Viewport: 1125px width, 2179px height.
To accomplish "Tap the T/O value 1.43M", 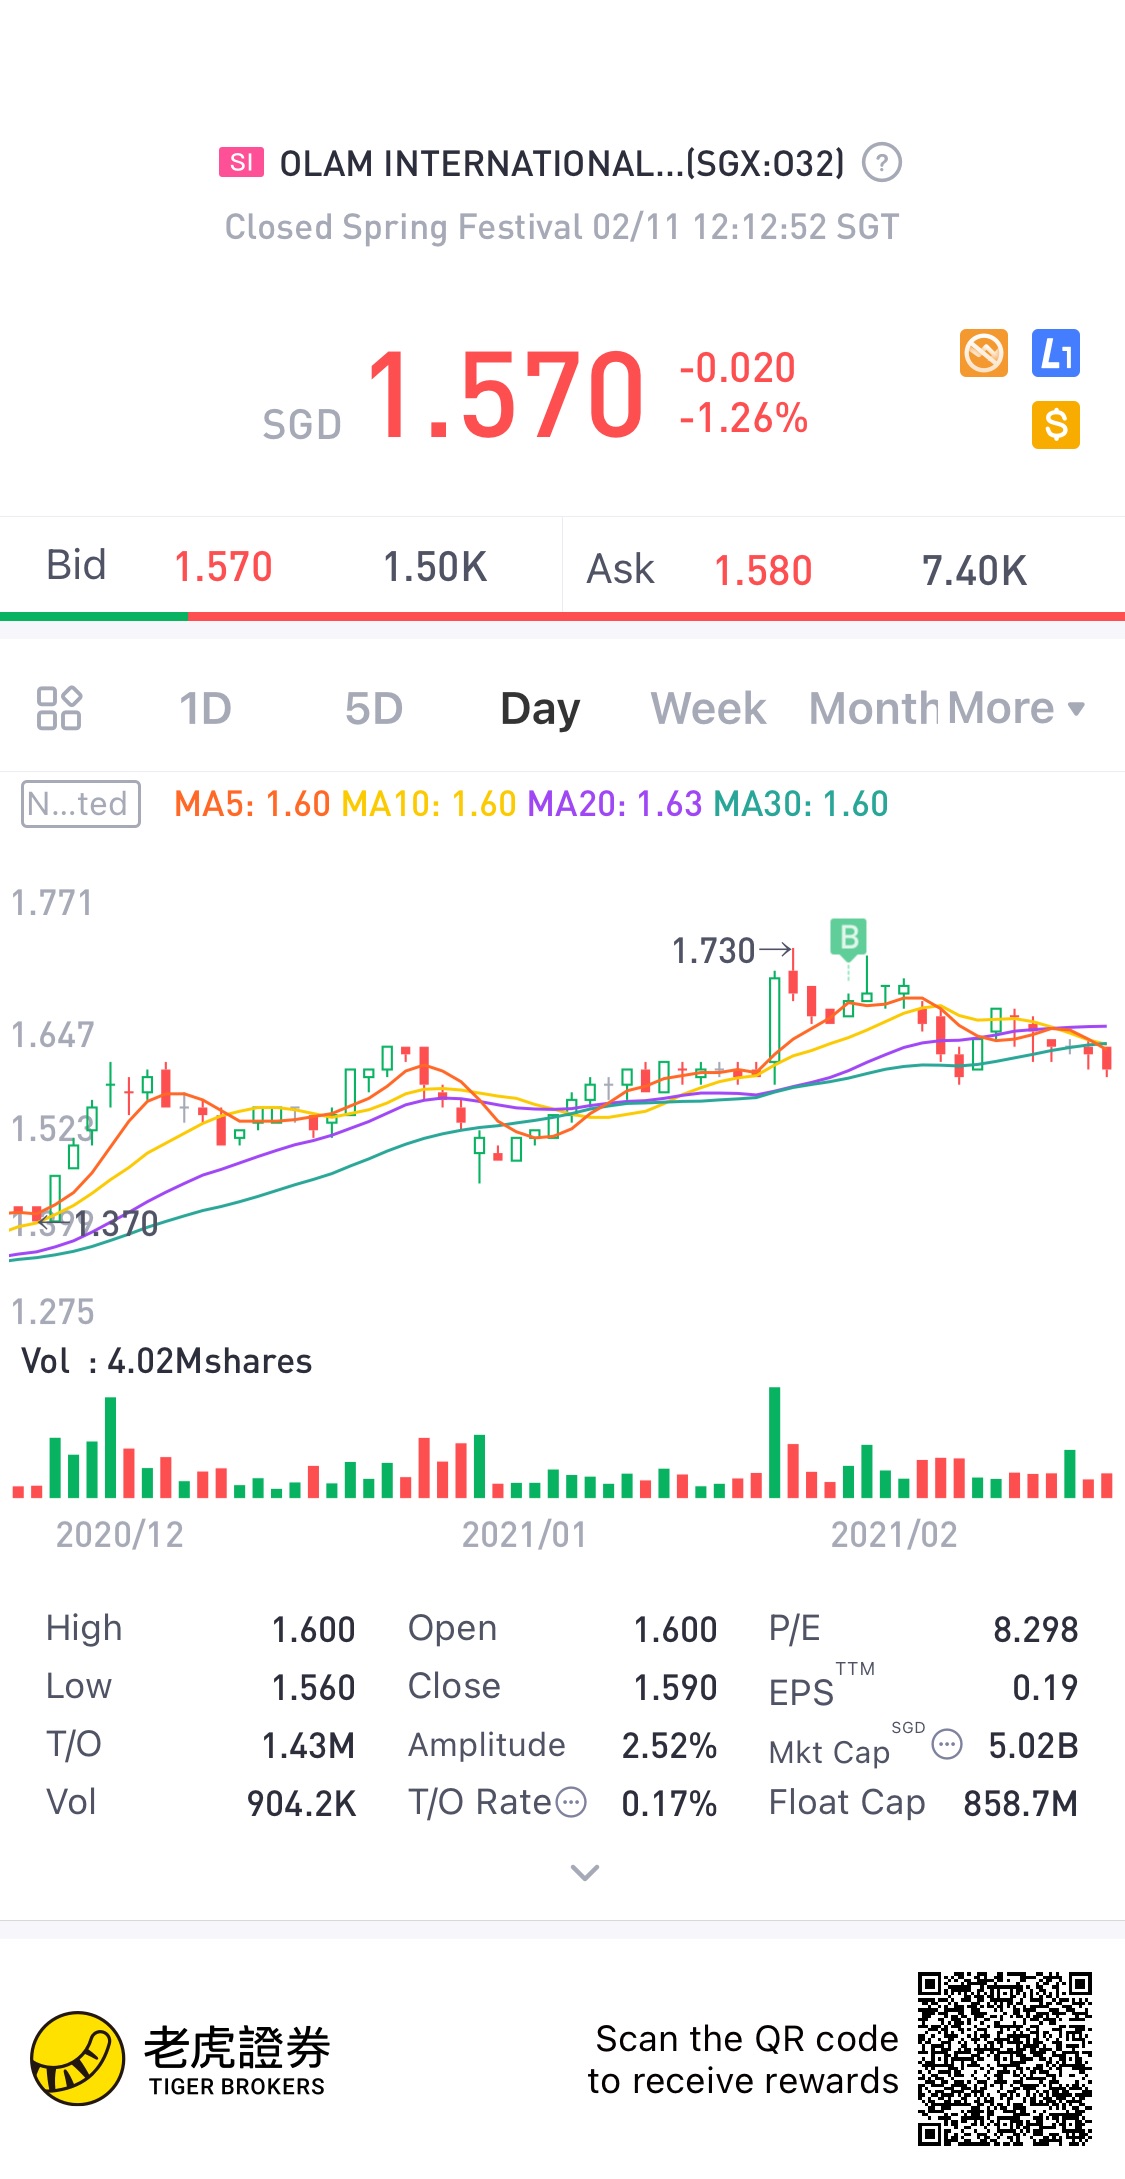I will tap(308, 1746).
